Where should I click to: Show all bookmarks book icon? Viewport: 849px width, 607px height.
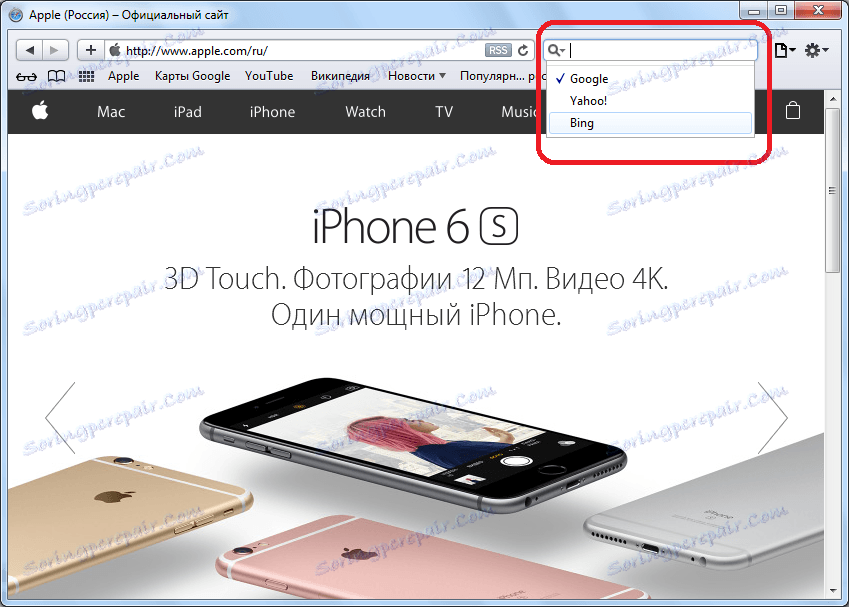(x=57, y=76)
